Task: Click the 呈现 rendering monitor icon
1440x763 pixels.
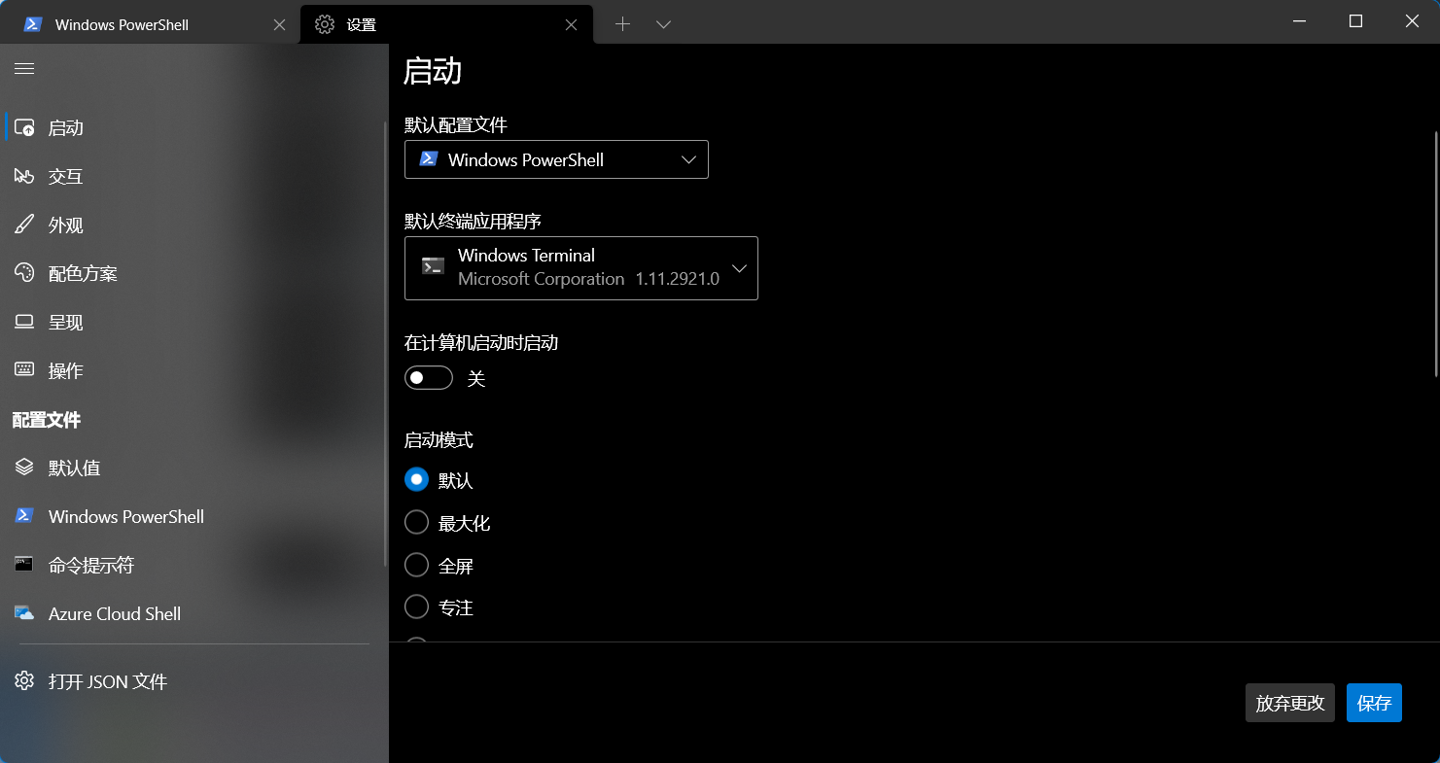Action: (x=24, y=322)
